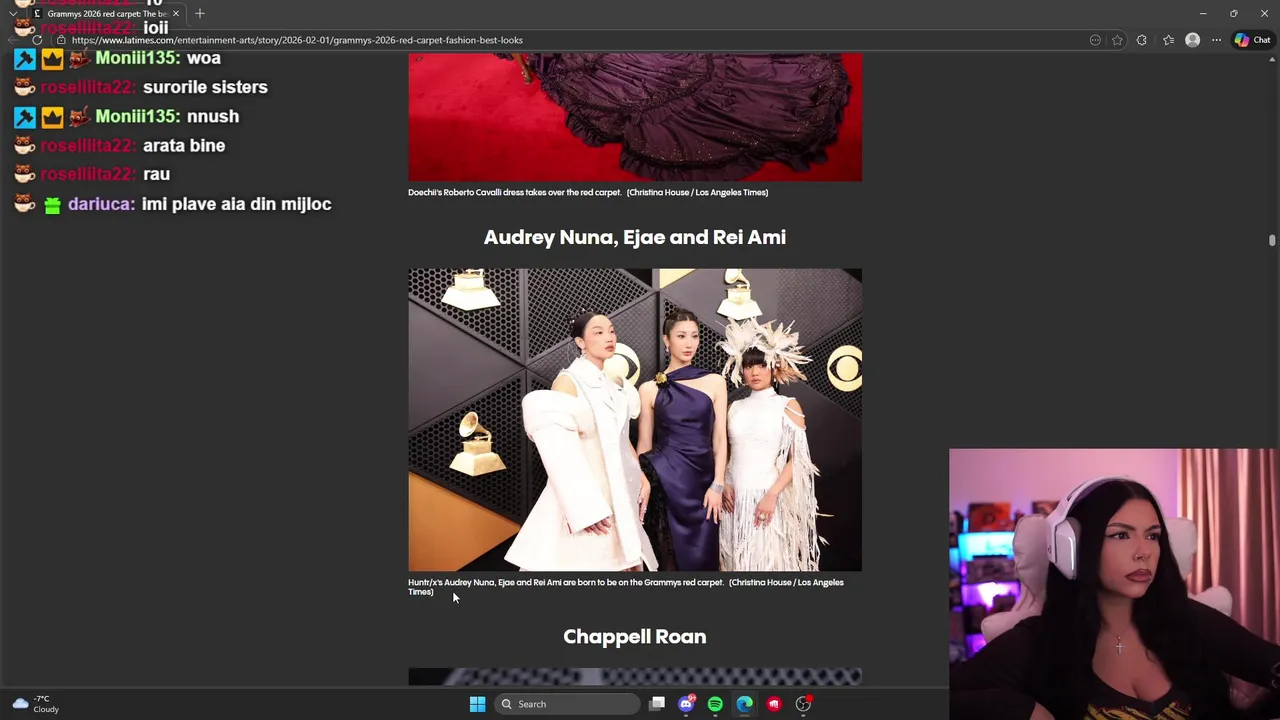1280x720 pixels.
Task: Click the moderator sword badge beside 'woa'
Action: tap(25, 59)
